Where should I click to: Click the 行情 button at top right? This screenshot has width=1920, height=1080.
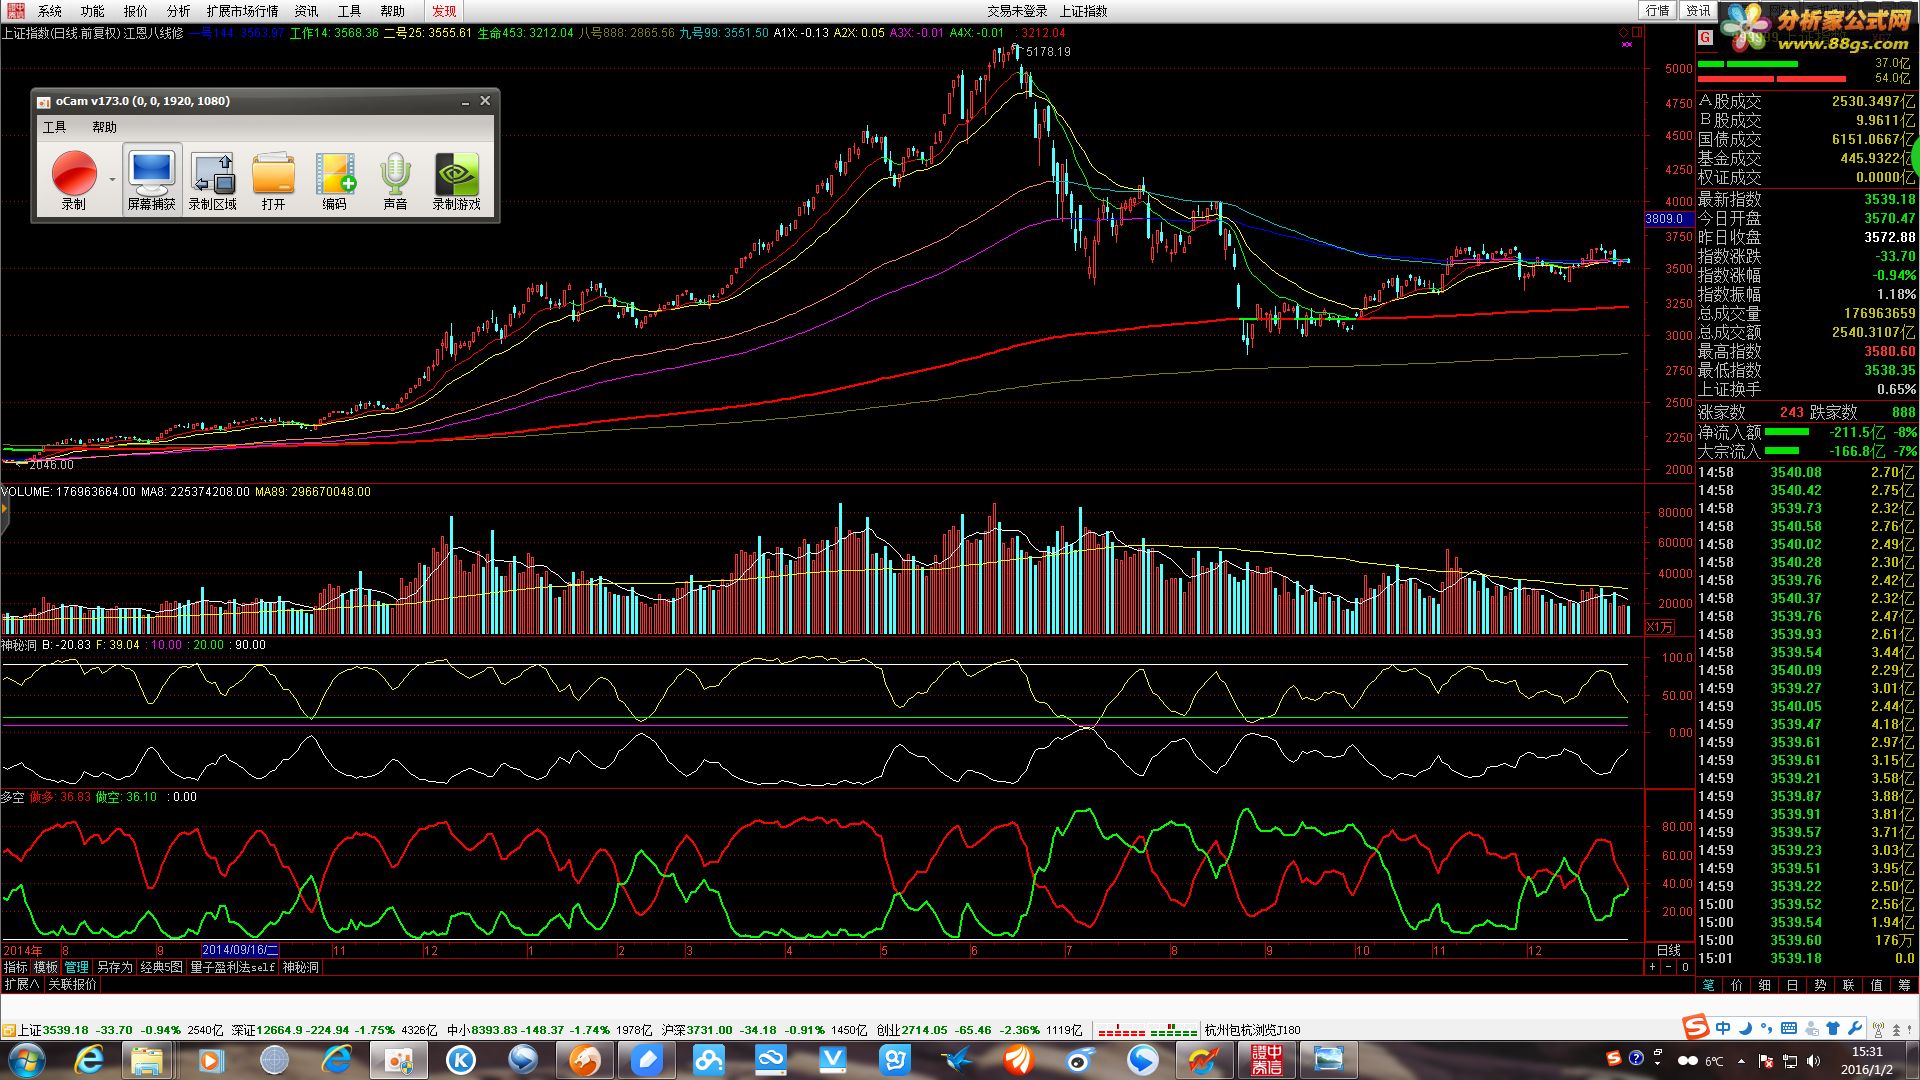click(1658, 10)
